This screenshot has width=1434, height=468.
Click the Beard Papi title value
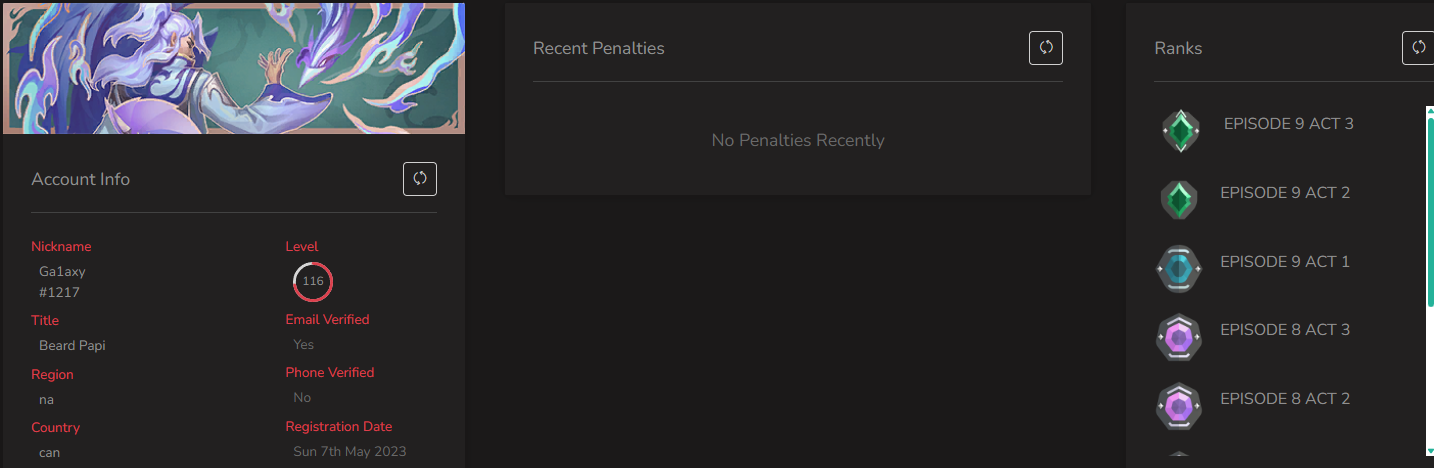[x=72, y=345]
